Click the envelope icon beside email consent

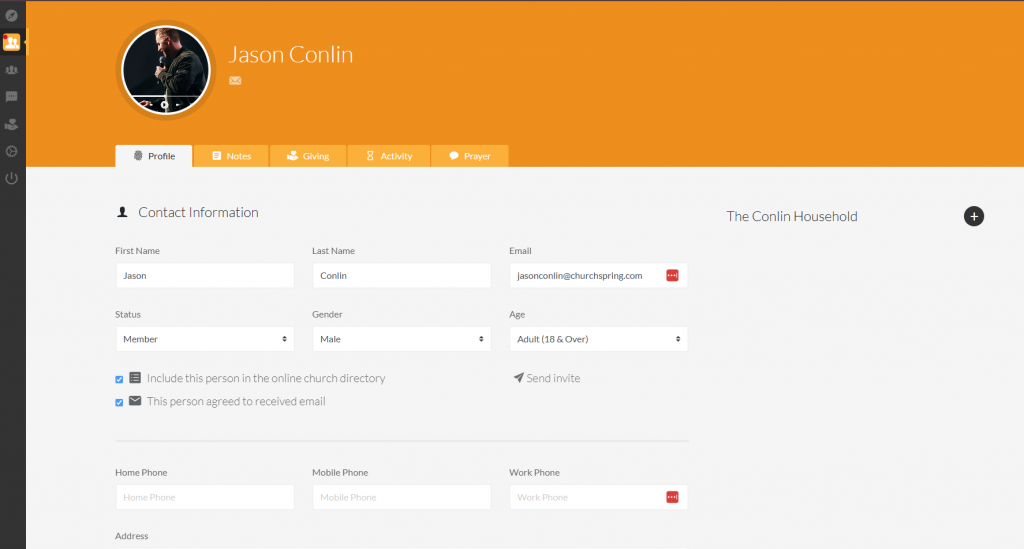click(x=135, y=401)
